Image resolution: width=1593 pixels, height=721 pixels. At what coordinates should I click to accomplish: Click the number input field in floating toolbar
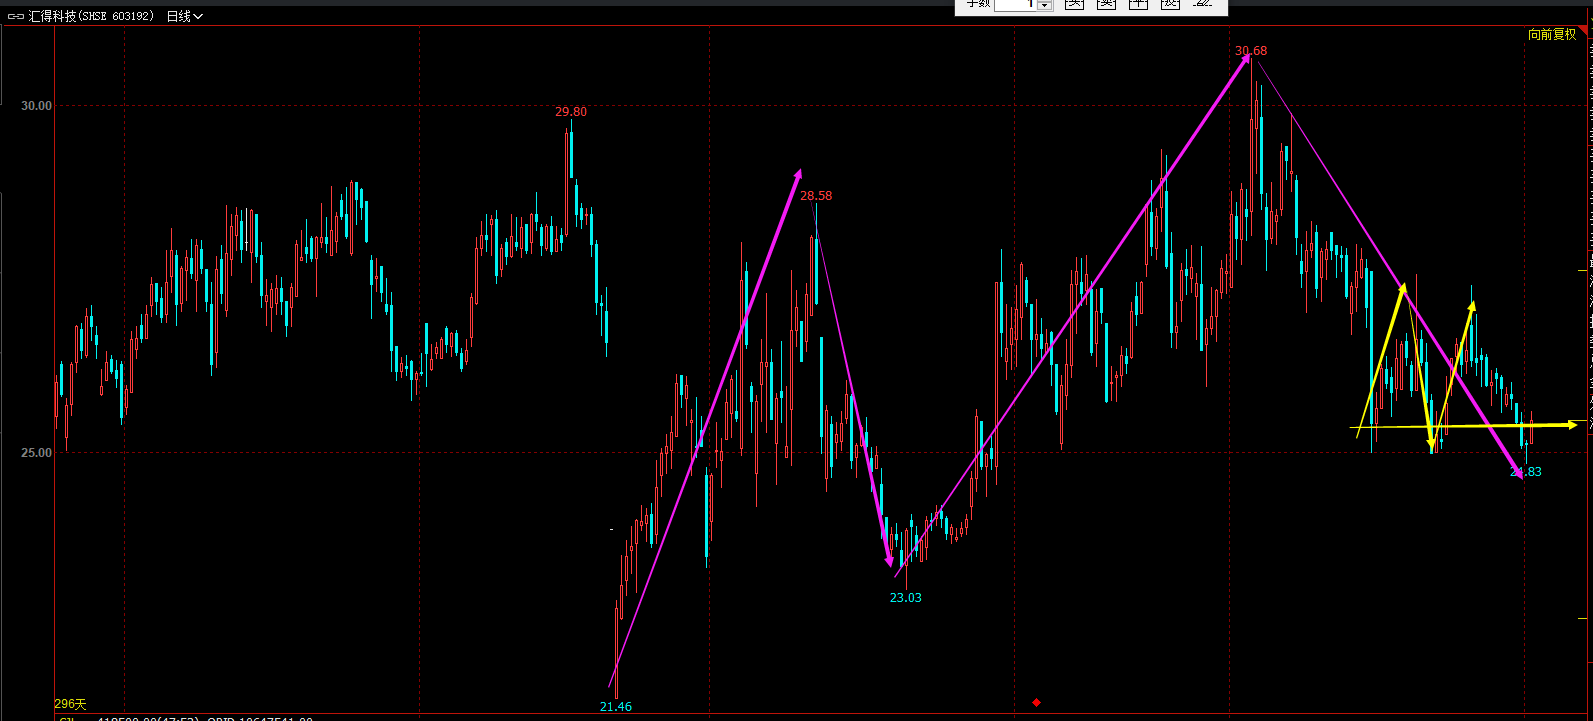[x=1015, y=4]
